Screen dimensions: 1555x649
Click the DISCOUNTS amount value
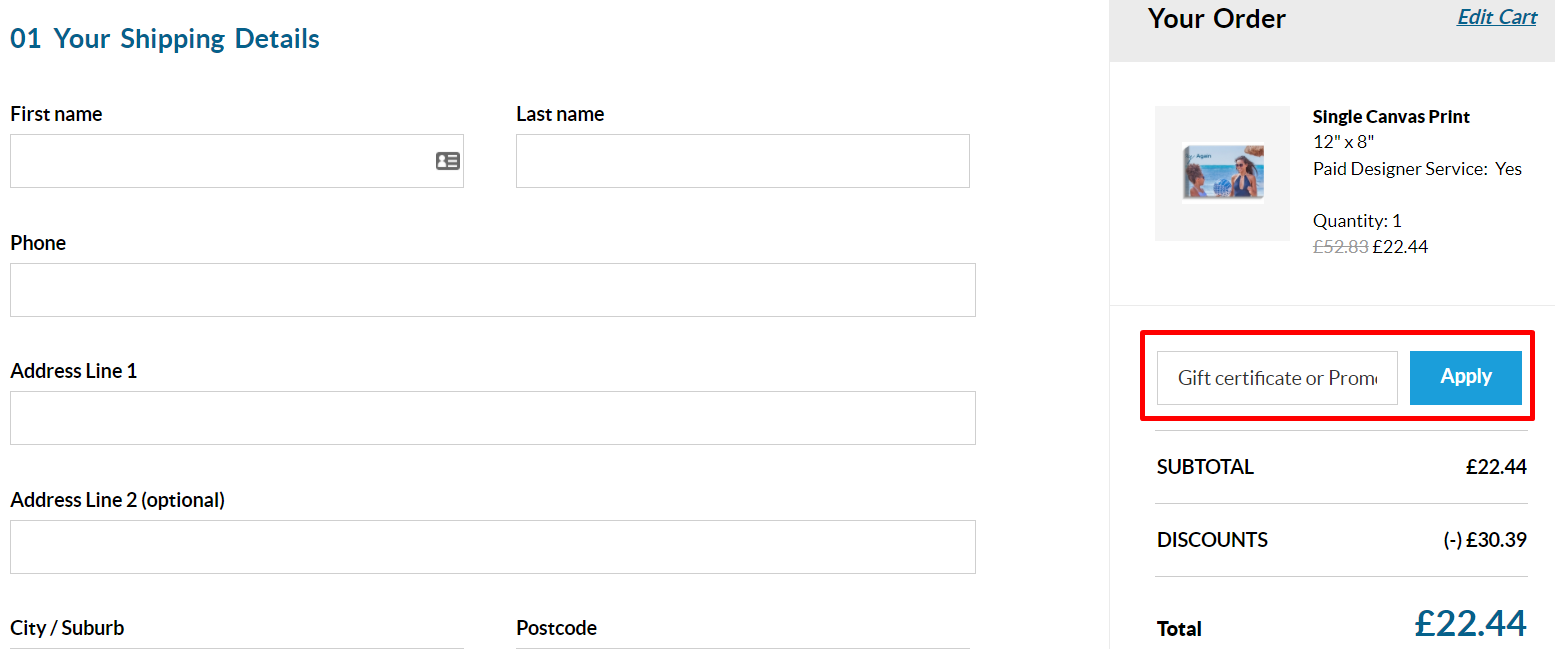[1485, 540]
